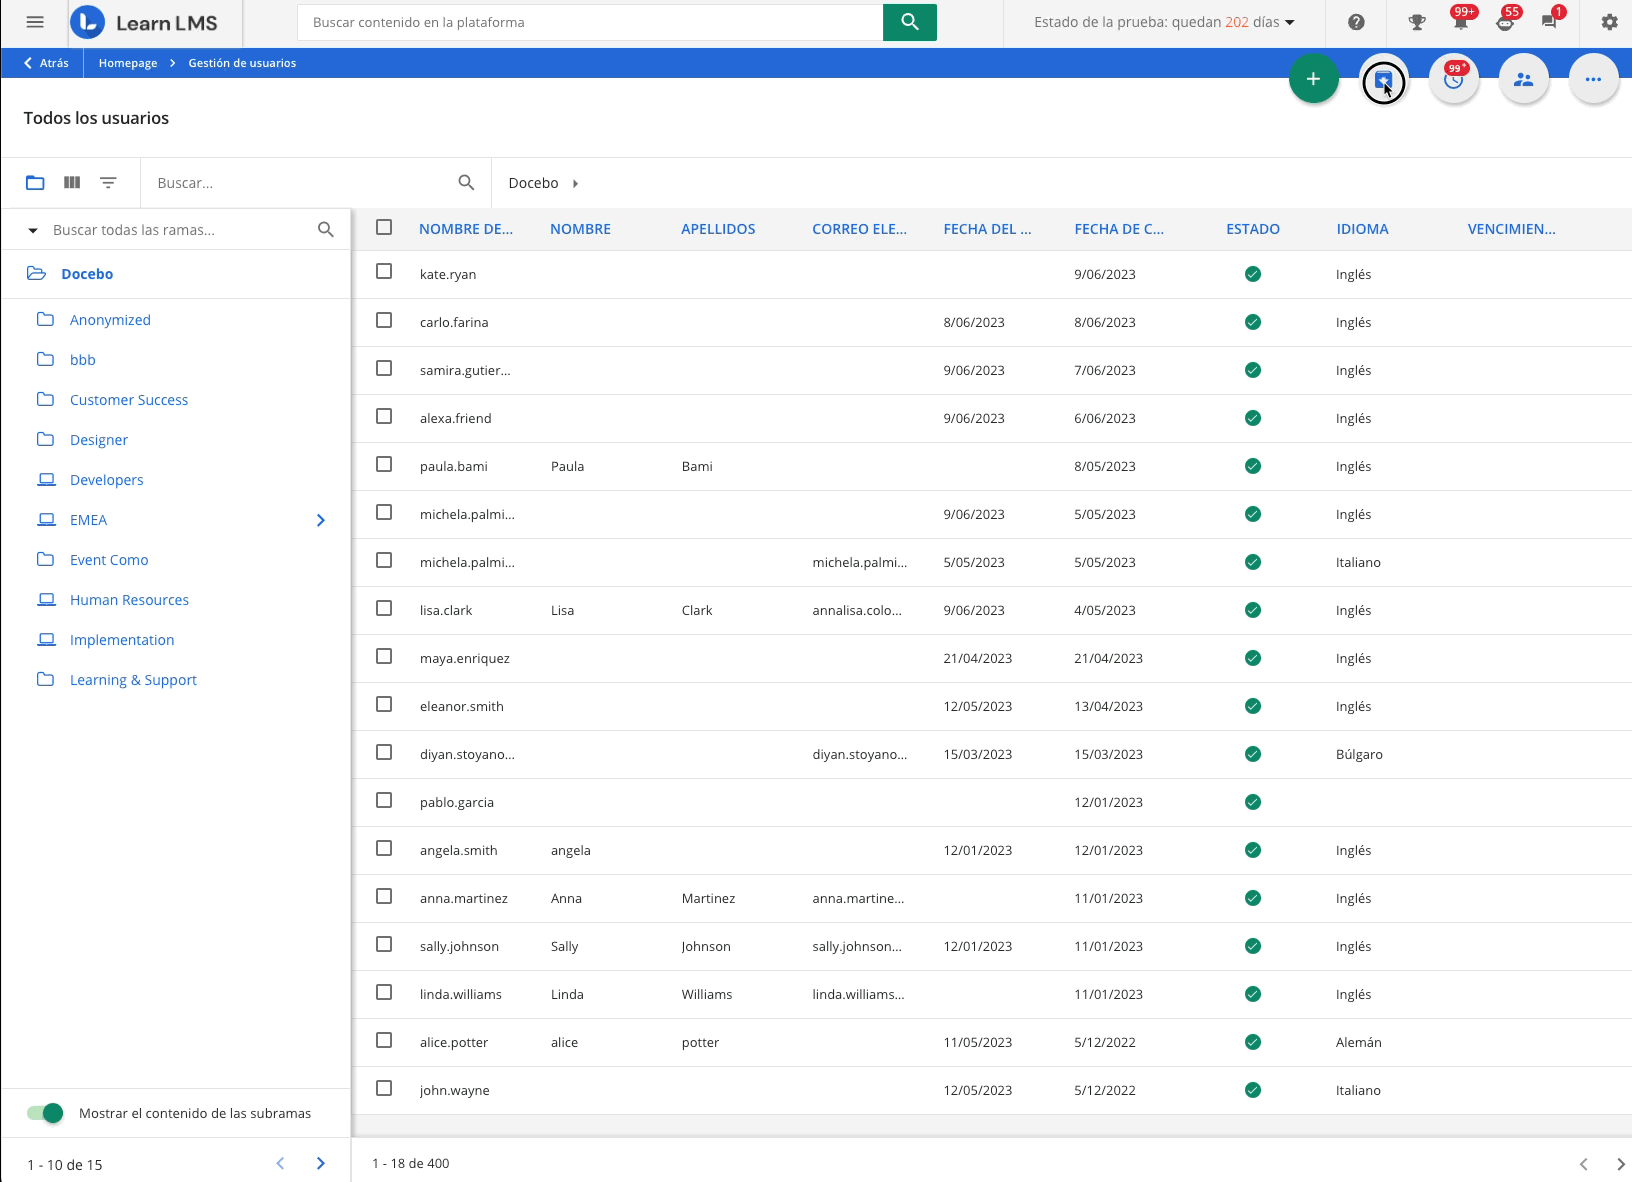Go to previous page of branches
Image resolution: width=1632 pixels, height=1182 pixels.
280,1163
